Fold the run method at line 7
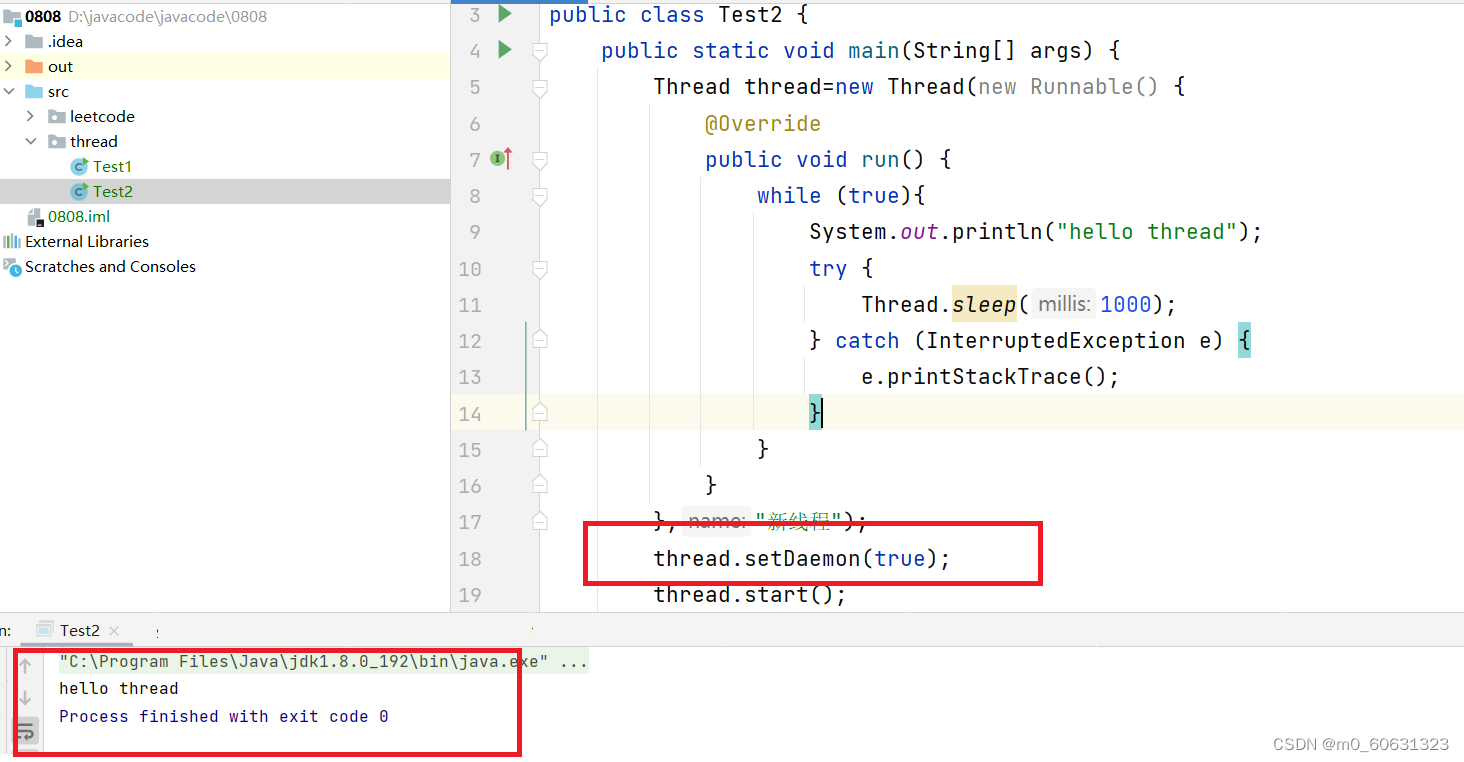This screenshot has width=1464, height=762. pos(540,160)
